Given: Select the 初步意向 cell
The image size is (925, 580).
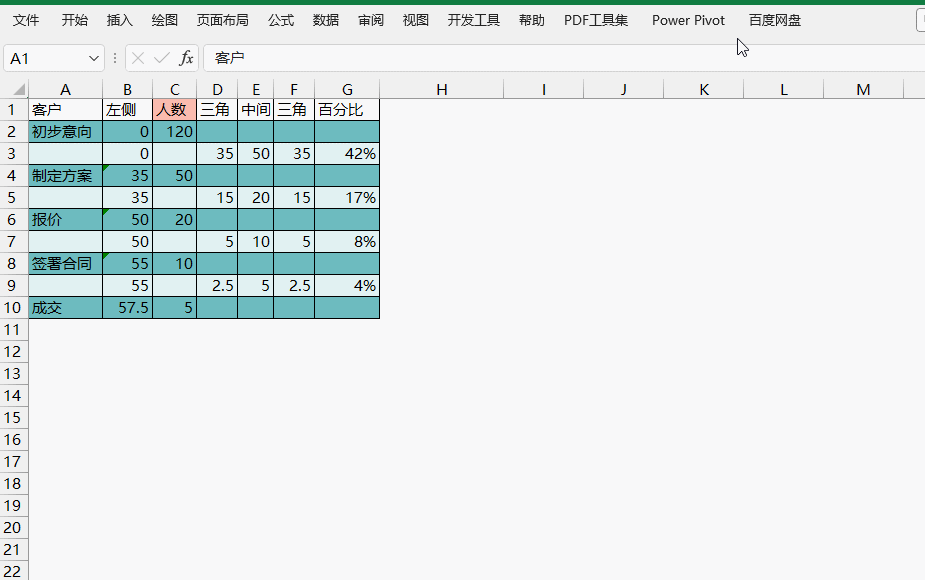Looking at the screenshot, I should 65,132.
